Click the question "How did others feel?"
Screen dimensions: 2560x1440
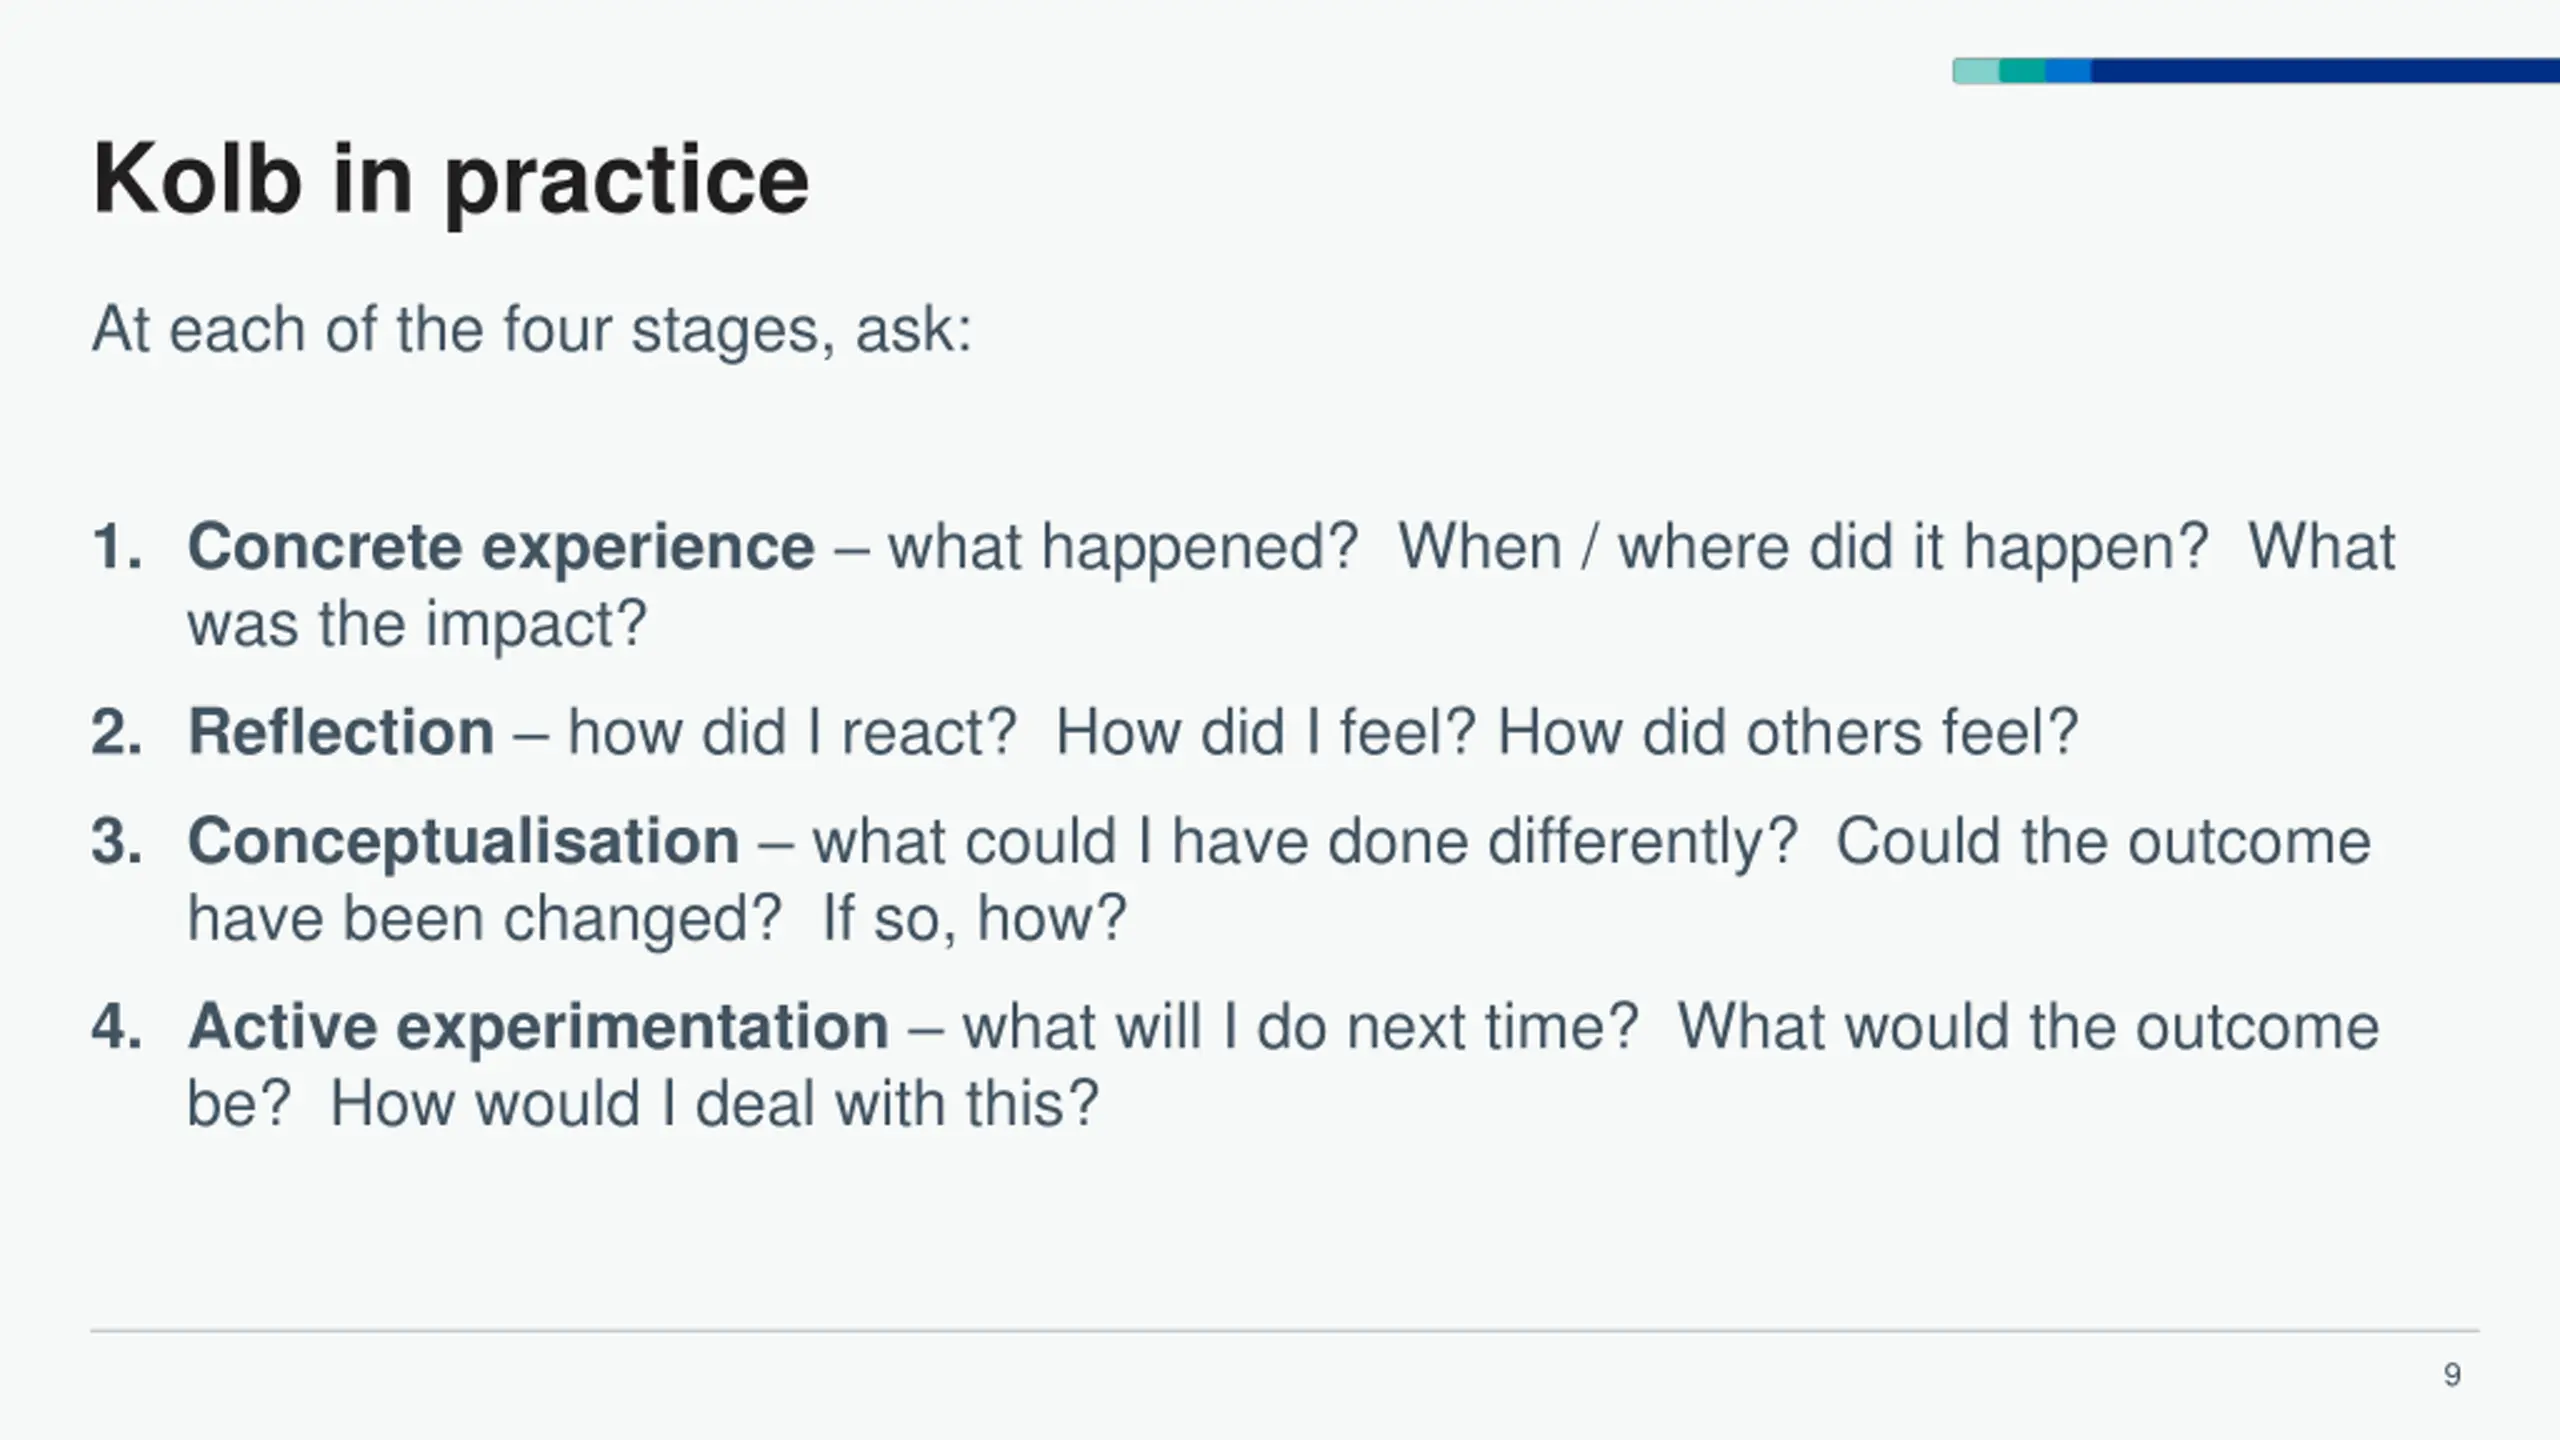1788,733
